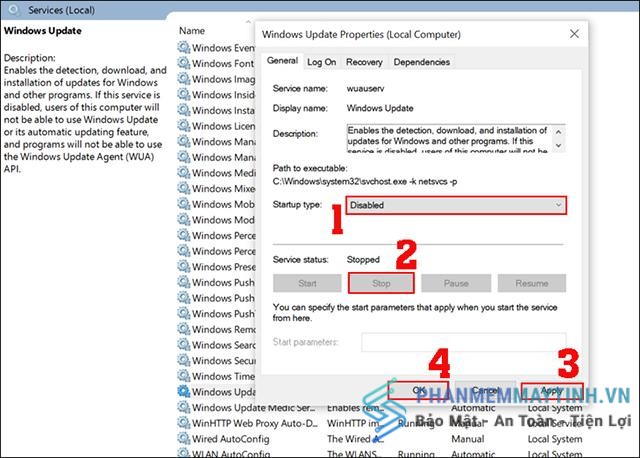Click the gear icon beside Windows Insta service

point(184,110)
